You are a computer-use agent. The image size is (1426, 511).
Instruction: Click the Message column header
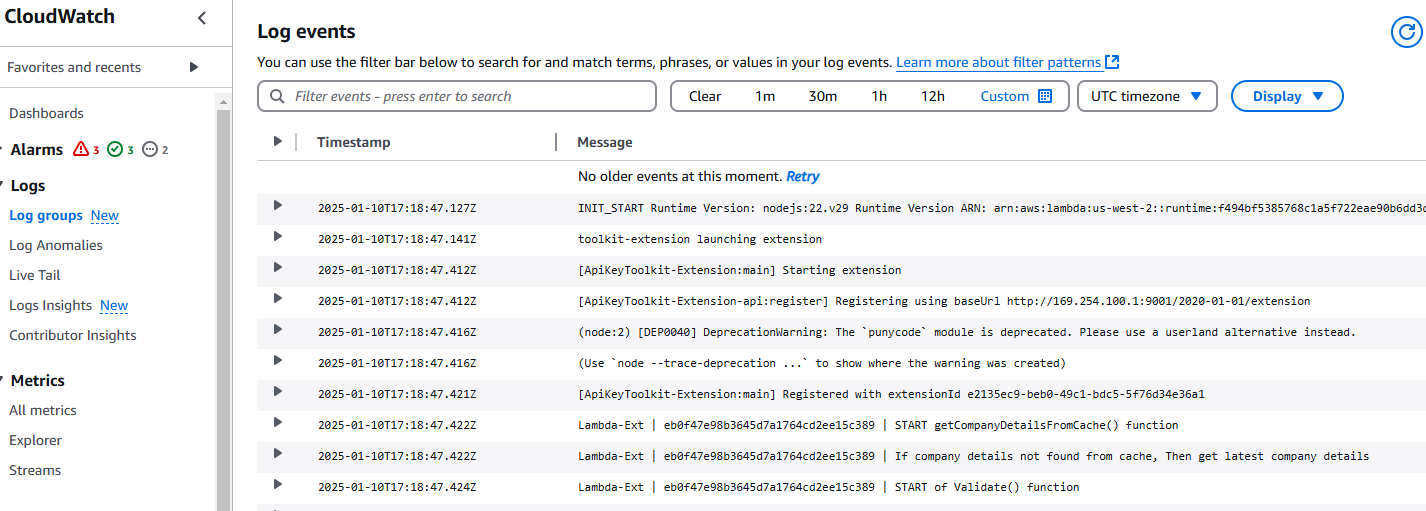point(605,142)
